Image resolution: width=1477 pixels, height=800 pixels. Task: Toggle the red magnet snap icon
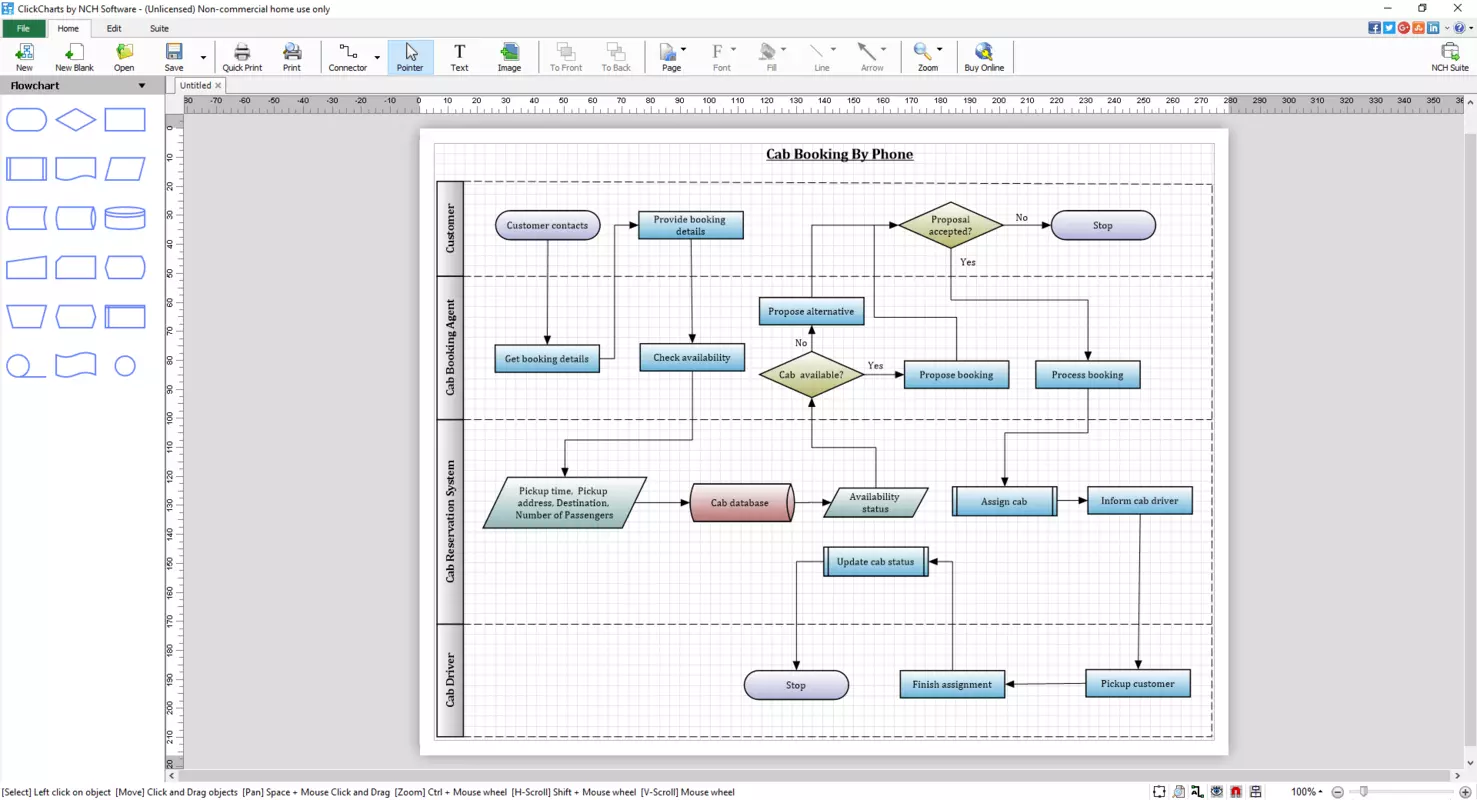pos(1236,792)
